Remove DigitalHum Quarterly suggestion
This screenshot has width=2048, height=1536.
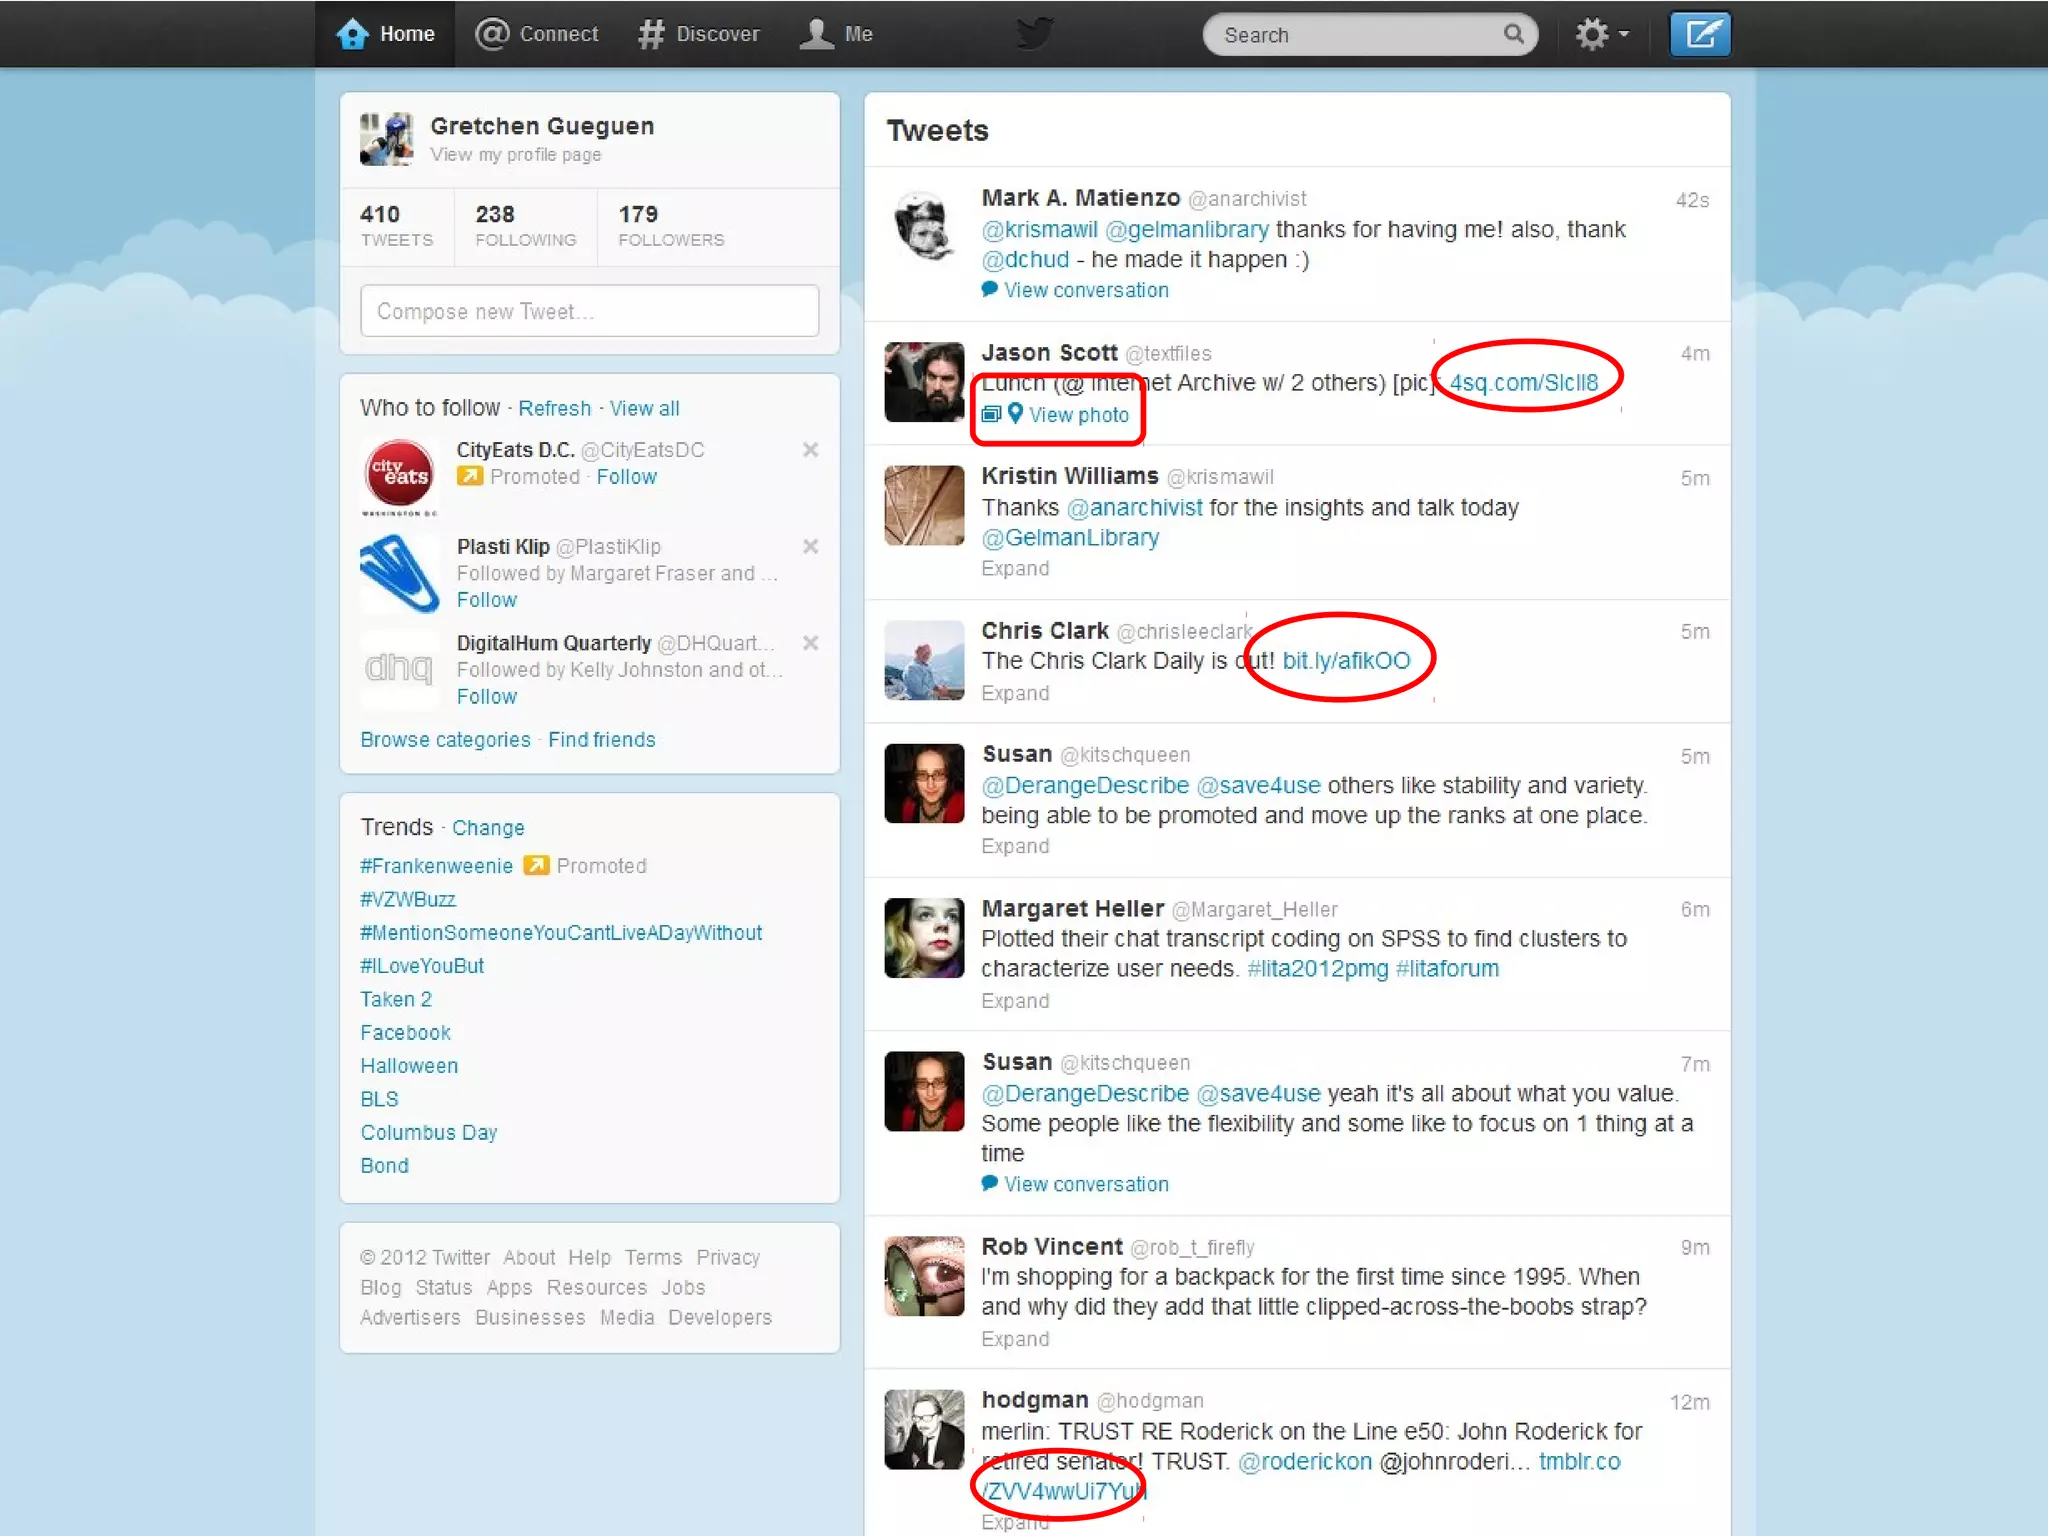tap(810, 643)
